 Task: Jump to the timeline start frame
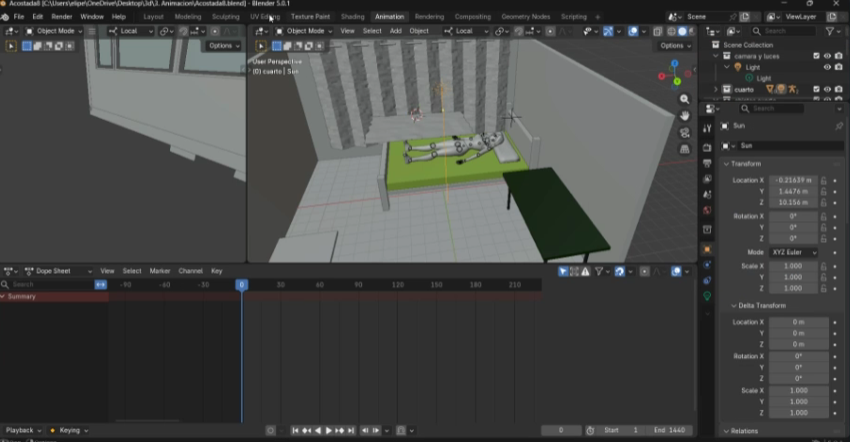296,430
